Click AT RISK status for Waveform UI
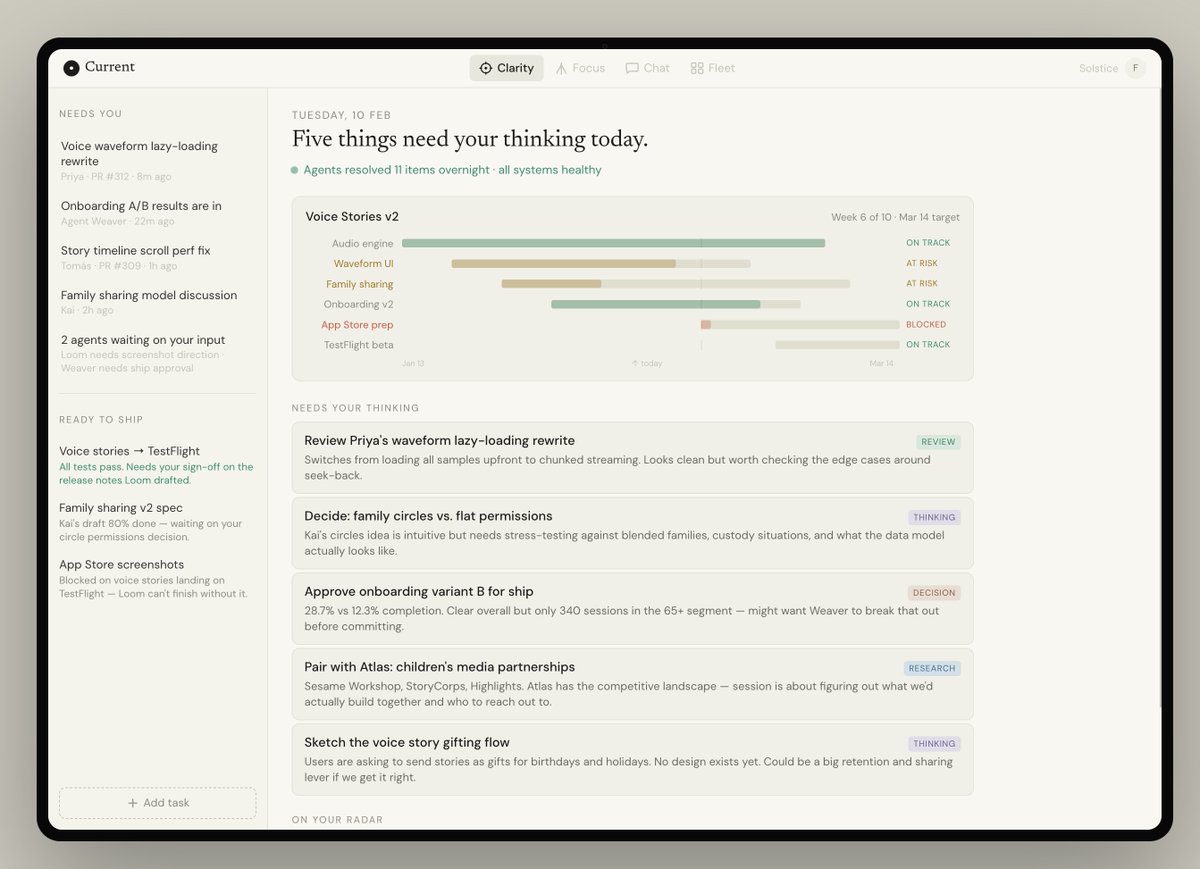This screenshot has width=1200, height=869. click(922, 264)
